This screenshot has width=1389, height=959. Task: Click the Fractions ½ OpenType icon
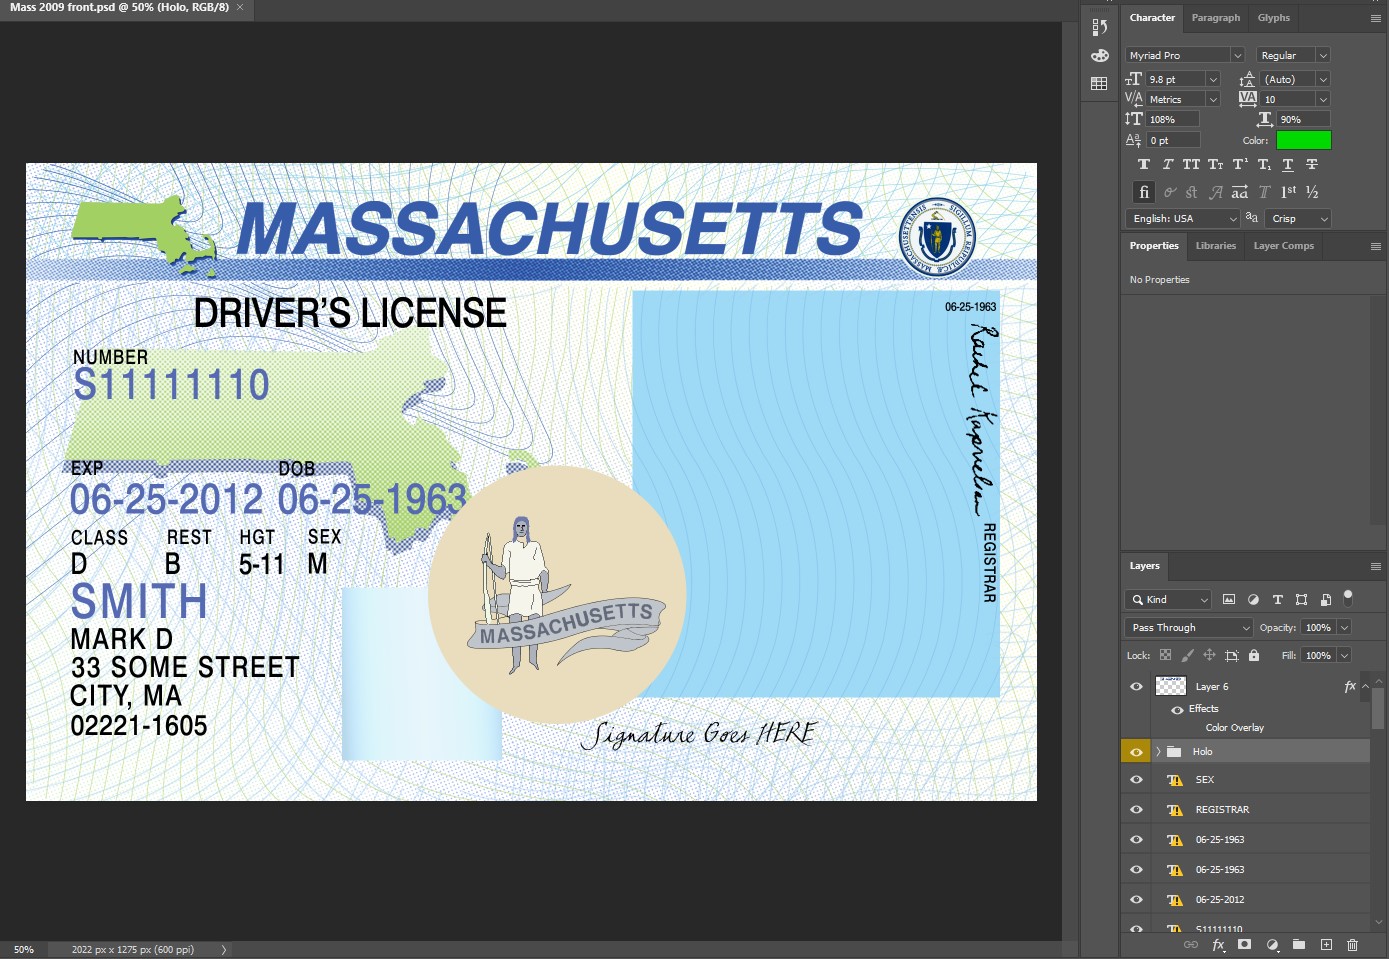[1312, 191]
